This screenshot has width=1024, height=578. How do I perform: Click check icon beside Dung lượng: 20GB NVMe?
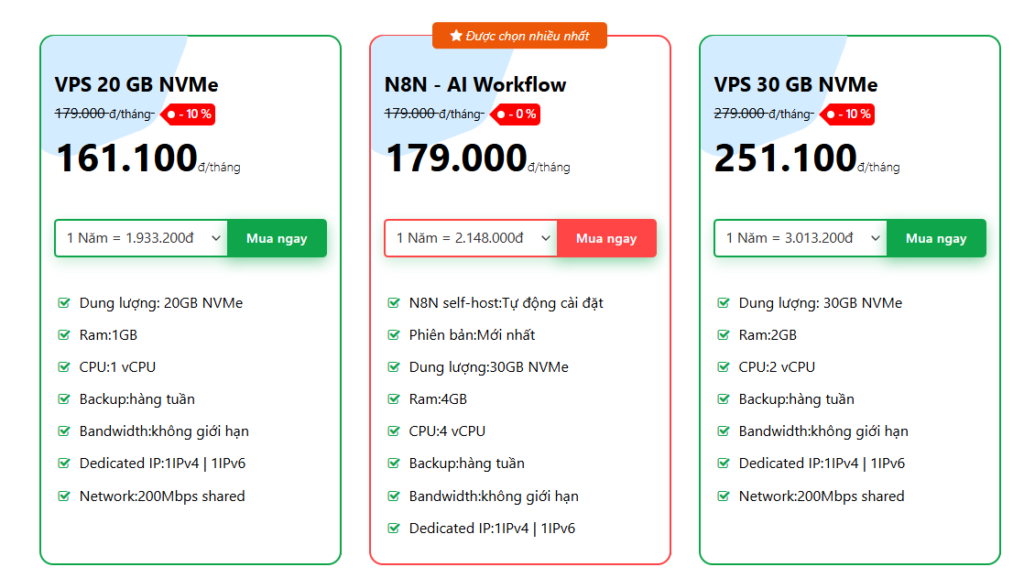[x=64, y=302]
